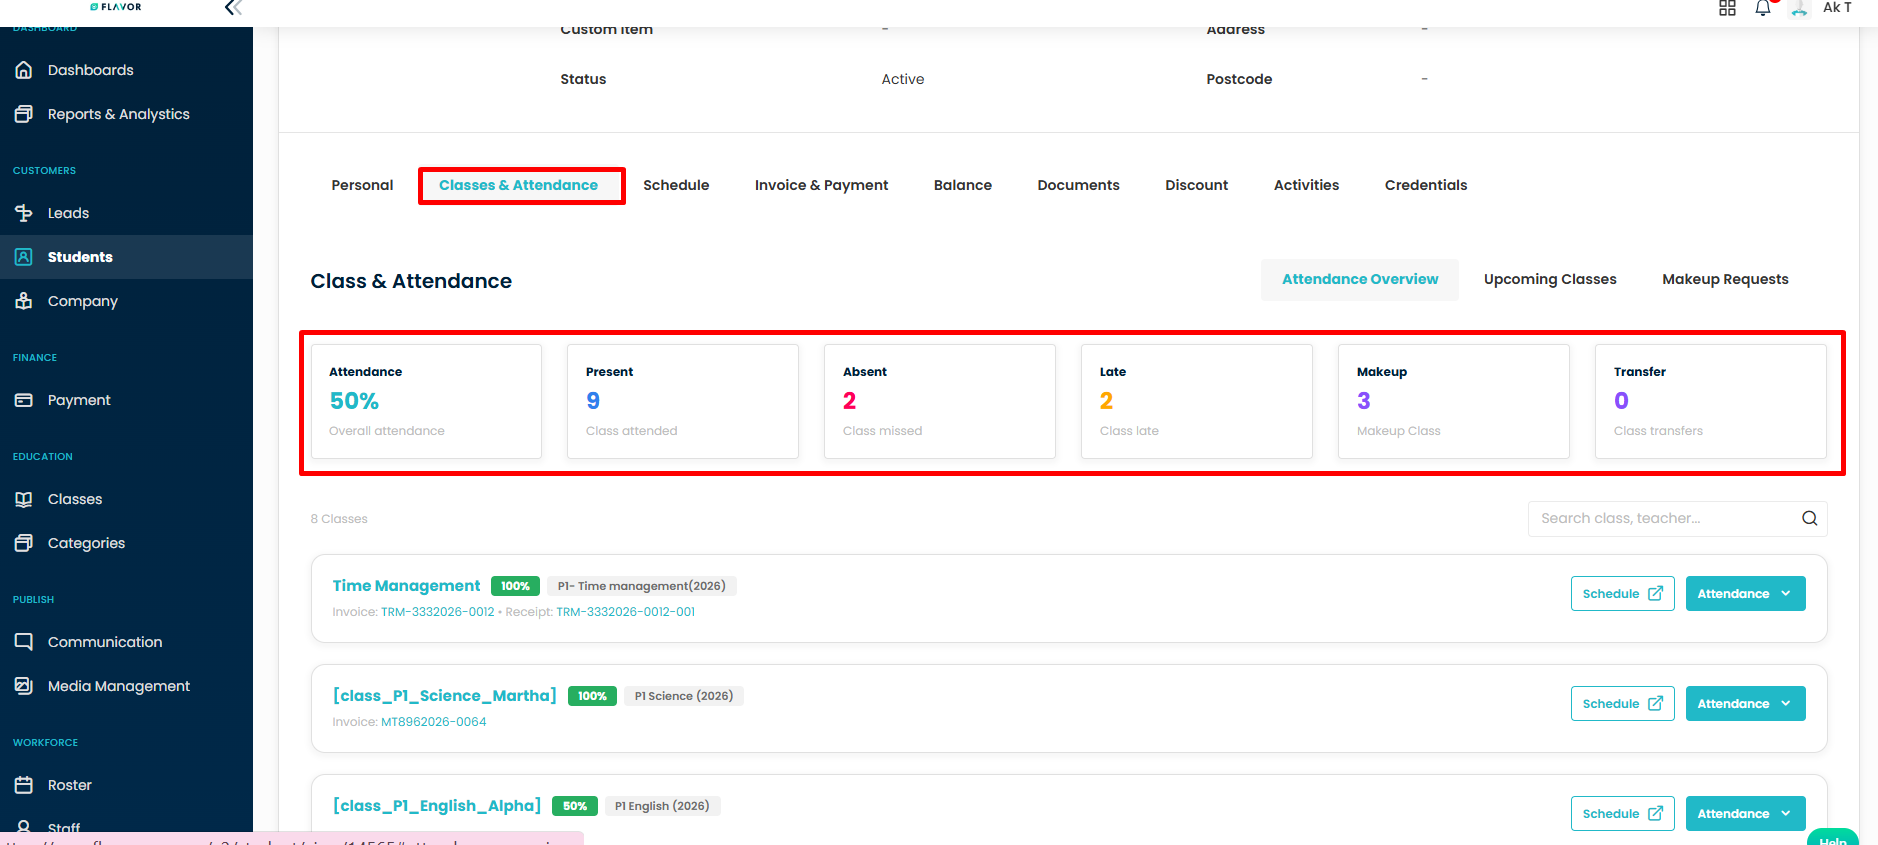Click the Transfer 0 card
Image resolution: width=1878 pixels, height=845 pixels.
click(1711, 402)
